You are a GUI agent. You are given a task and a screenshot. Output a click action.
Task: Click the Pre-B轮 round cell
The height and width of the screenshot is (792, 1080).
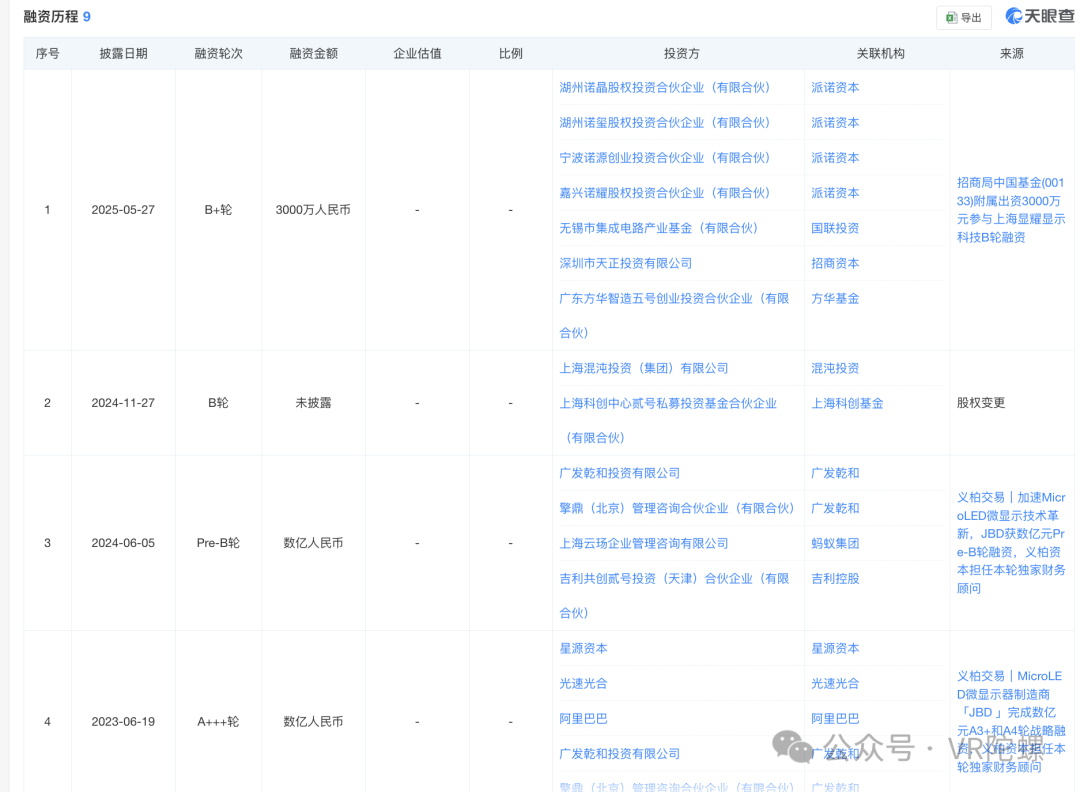[x=218, y=543]
